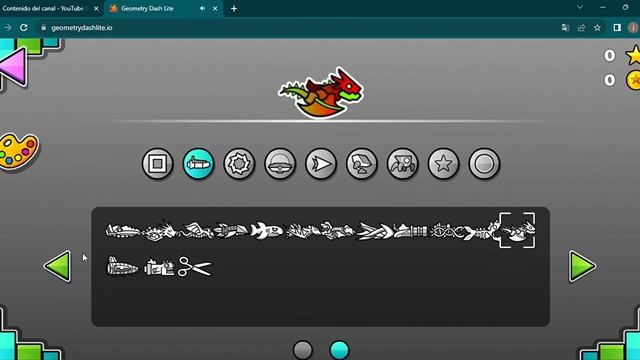Select the cube icon category
This screenshot has width=640, height=360.
pyautogui.click(x=158, y=164)
